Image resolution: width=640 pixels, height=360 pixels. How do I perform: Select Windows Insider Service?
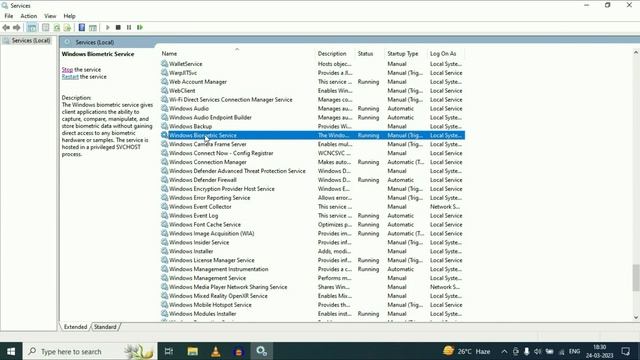[x=312, y=242]
